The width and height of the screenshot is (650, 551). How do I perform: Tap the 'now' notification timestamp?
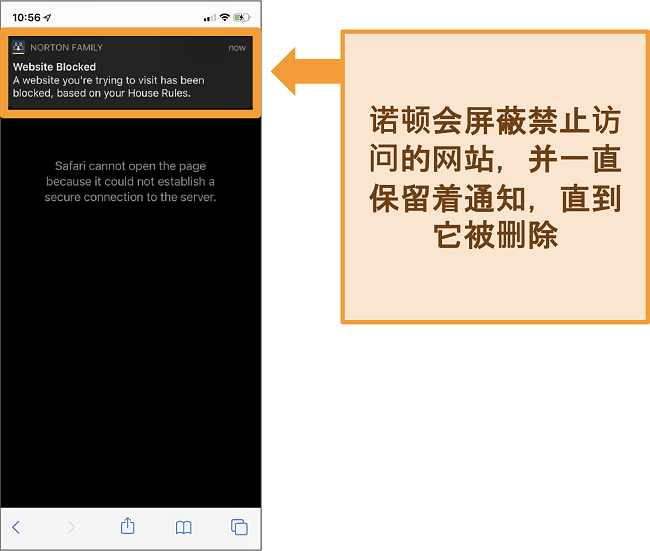click(x=237, y=48)
